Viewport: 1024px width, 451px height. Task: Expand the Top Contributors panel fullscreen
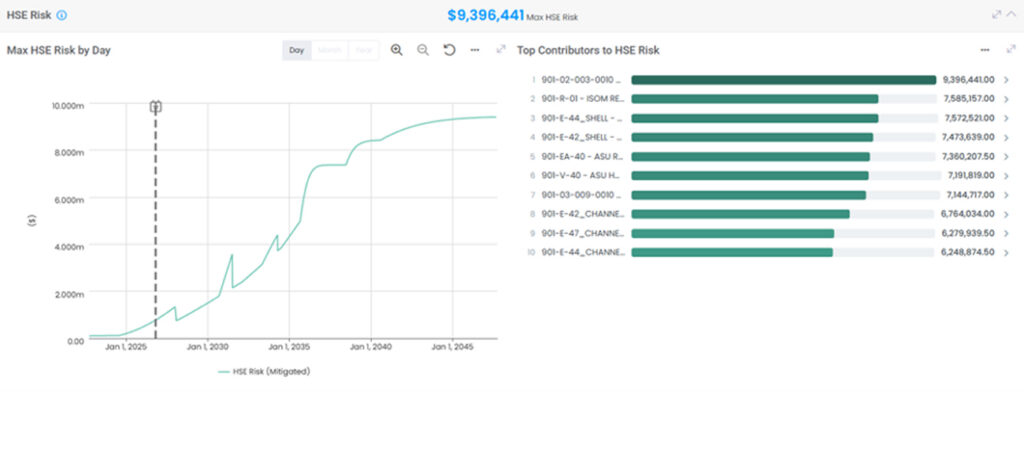coord(1011,50)
